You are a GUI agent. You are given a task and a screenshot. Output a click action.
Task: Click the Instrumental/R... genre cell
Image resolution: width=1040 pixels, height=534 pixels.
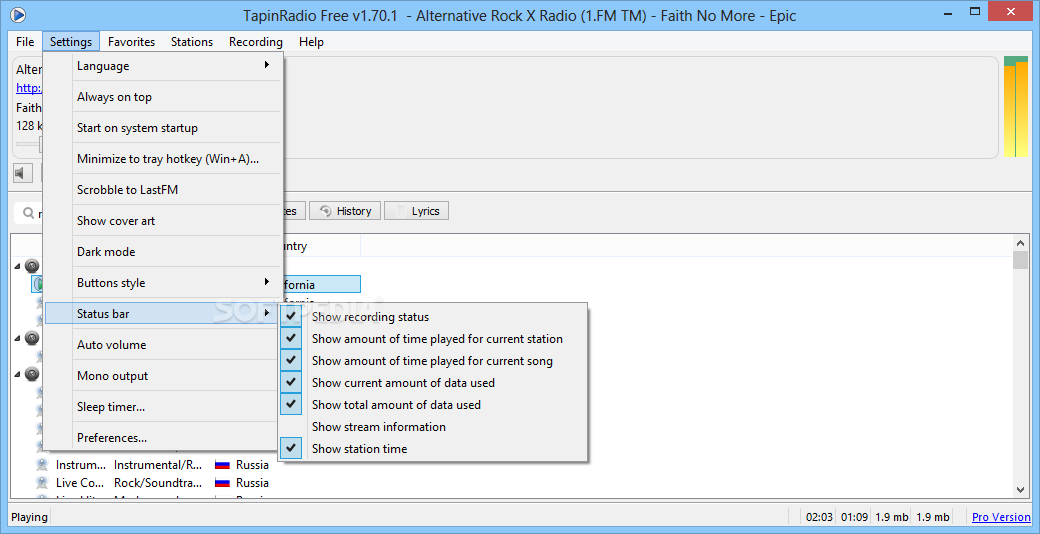(x=158, y=464)
